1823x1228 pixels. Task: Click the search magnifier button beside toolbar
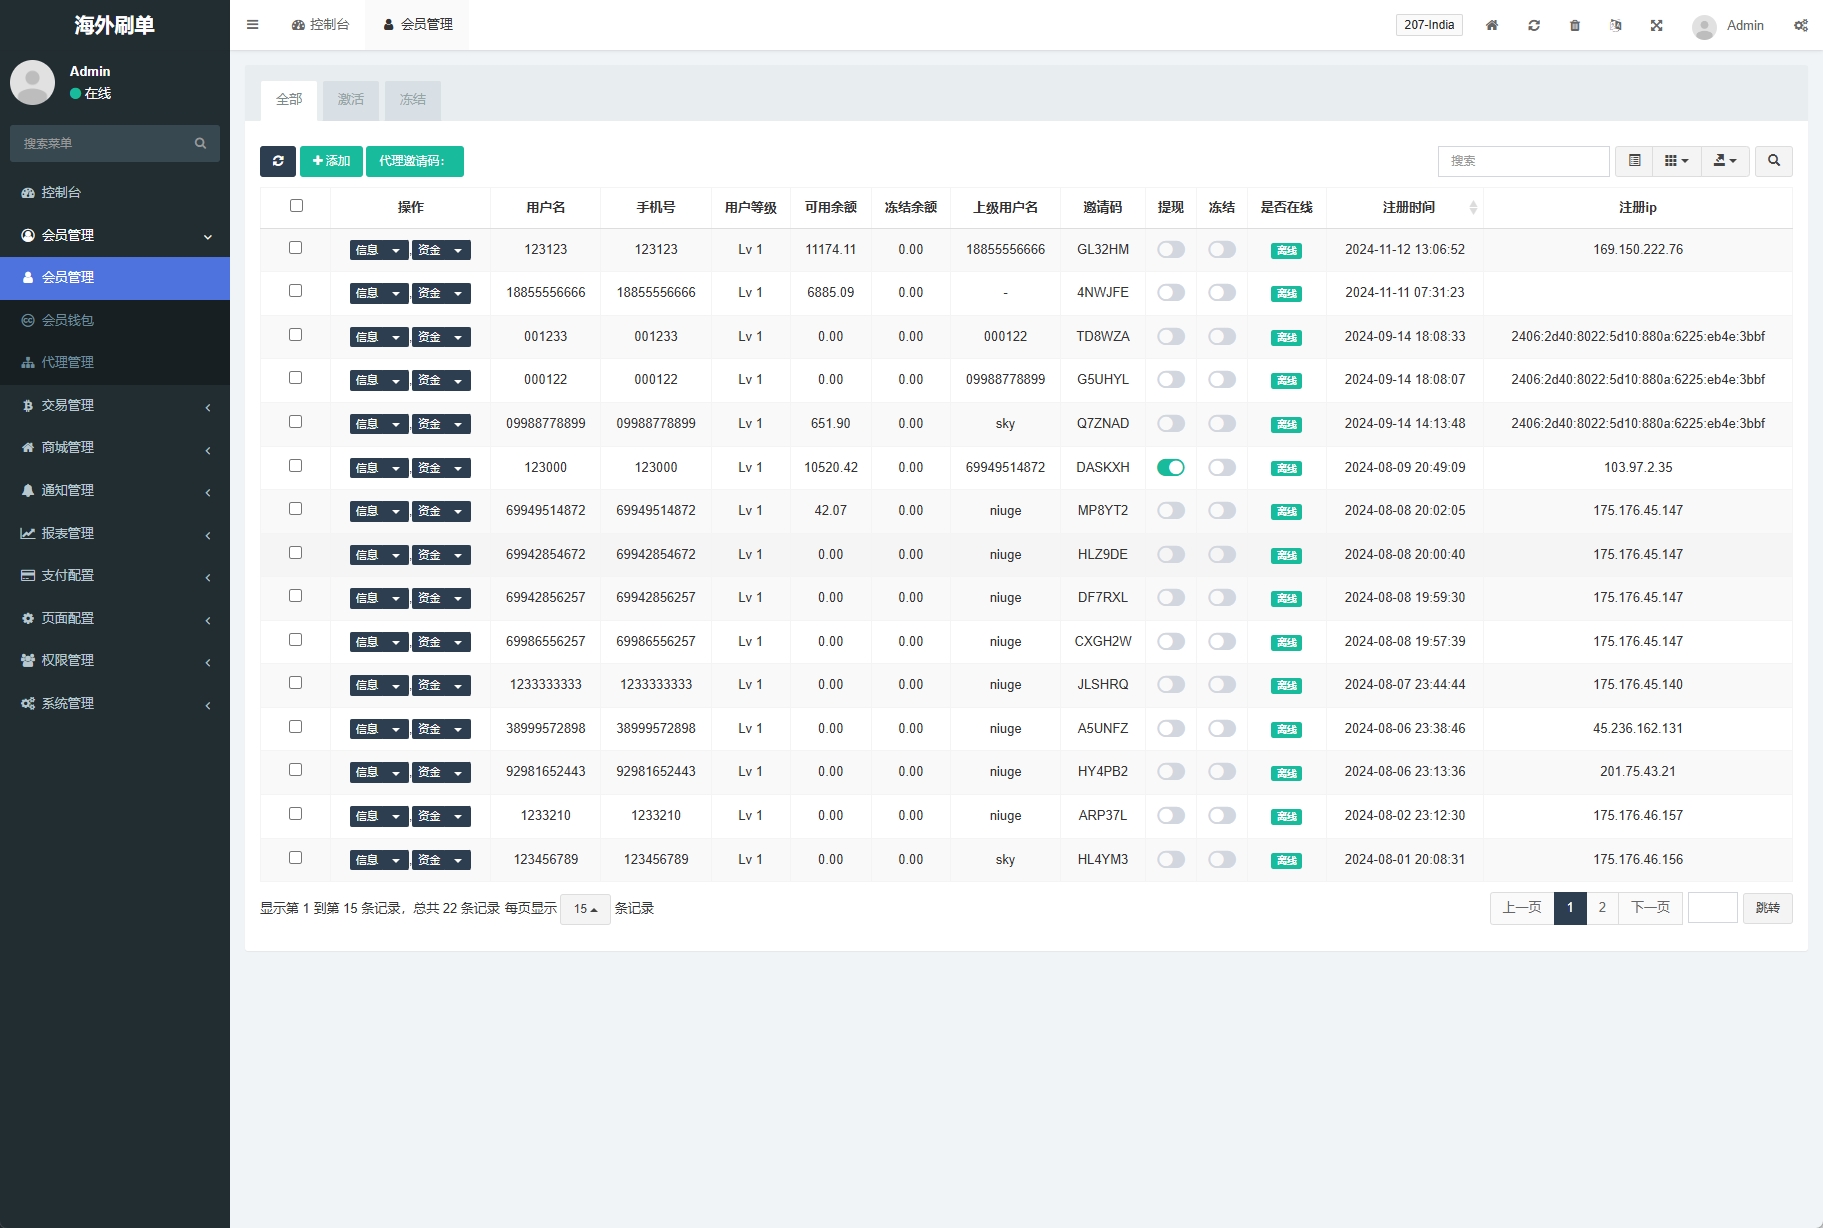(x=1773, y=161)
